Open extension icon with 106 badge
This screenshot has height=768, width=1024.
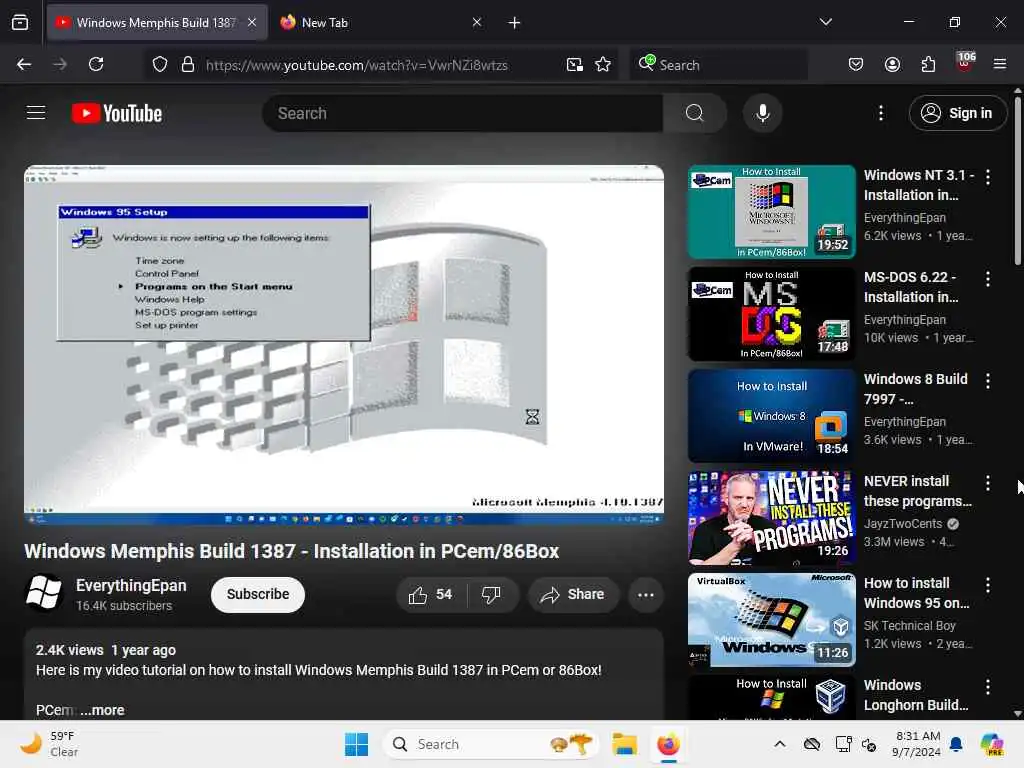965,63
